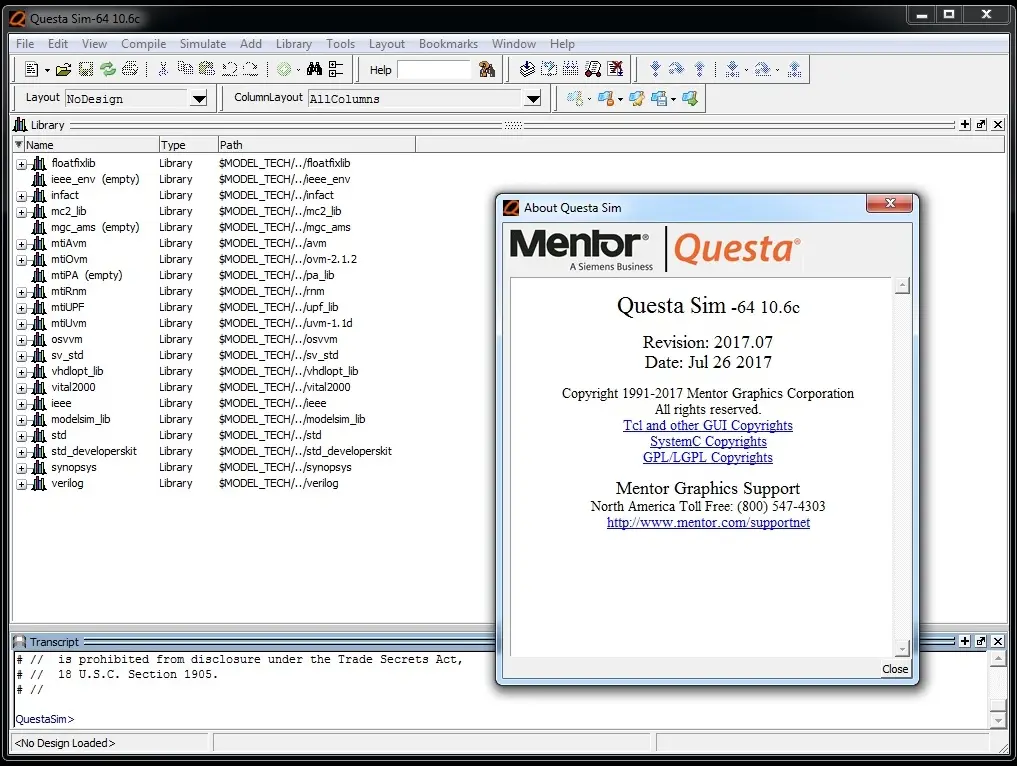Open the Library menu

click(294, 43)
